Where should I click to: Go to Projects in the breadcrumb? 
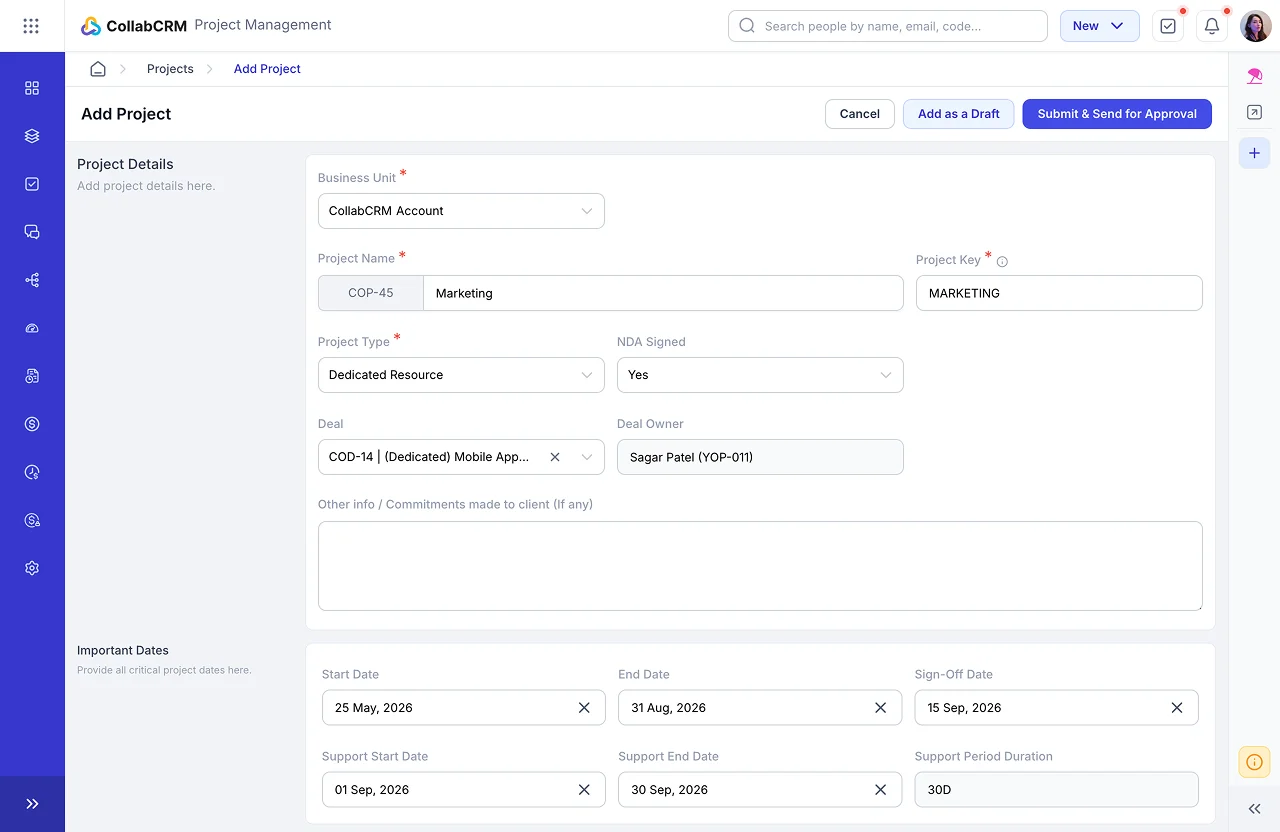pyautogui.click(x=170, y=69)
